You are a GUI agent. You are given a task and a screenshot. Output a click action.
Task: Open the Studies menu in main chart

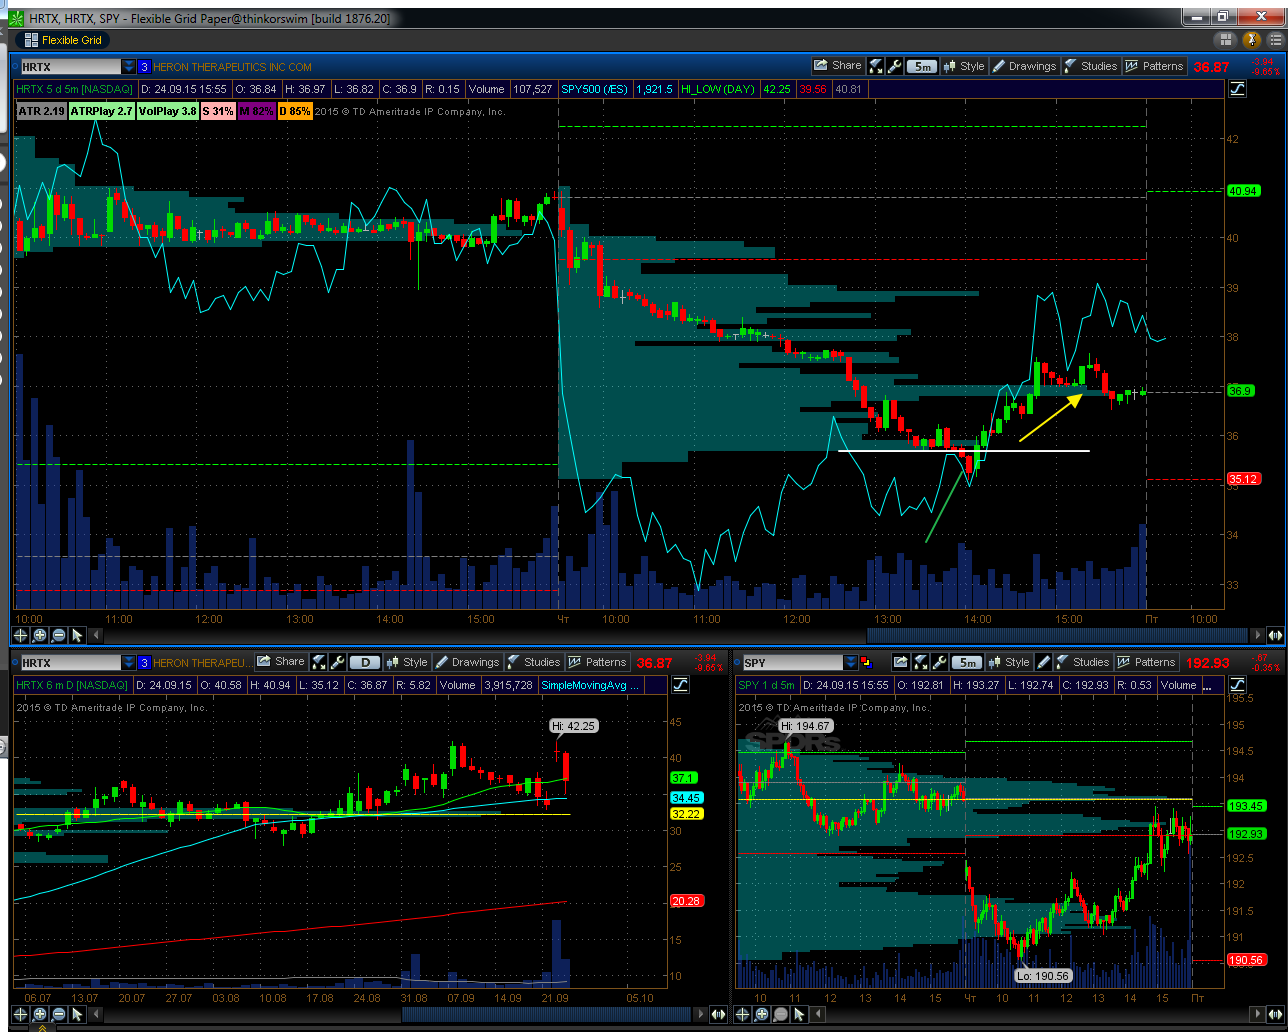point(1090,66)
